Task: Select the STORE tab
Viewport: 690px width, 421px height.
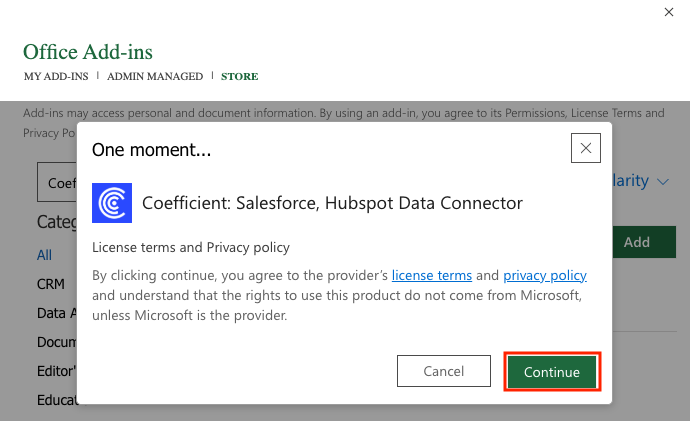Action: click(x=239, y=76)
